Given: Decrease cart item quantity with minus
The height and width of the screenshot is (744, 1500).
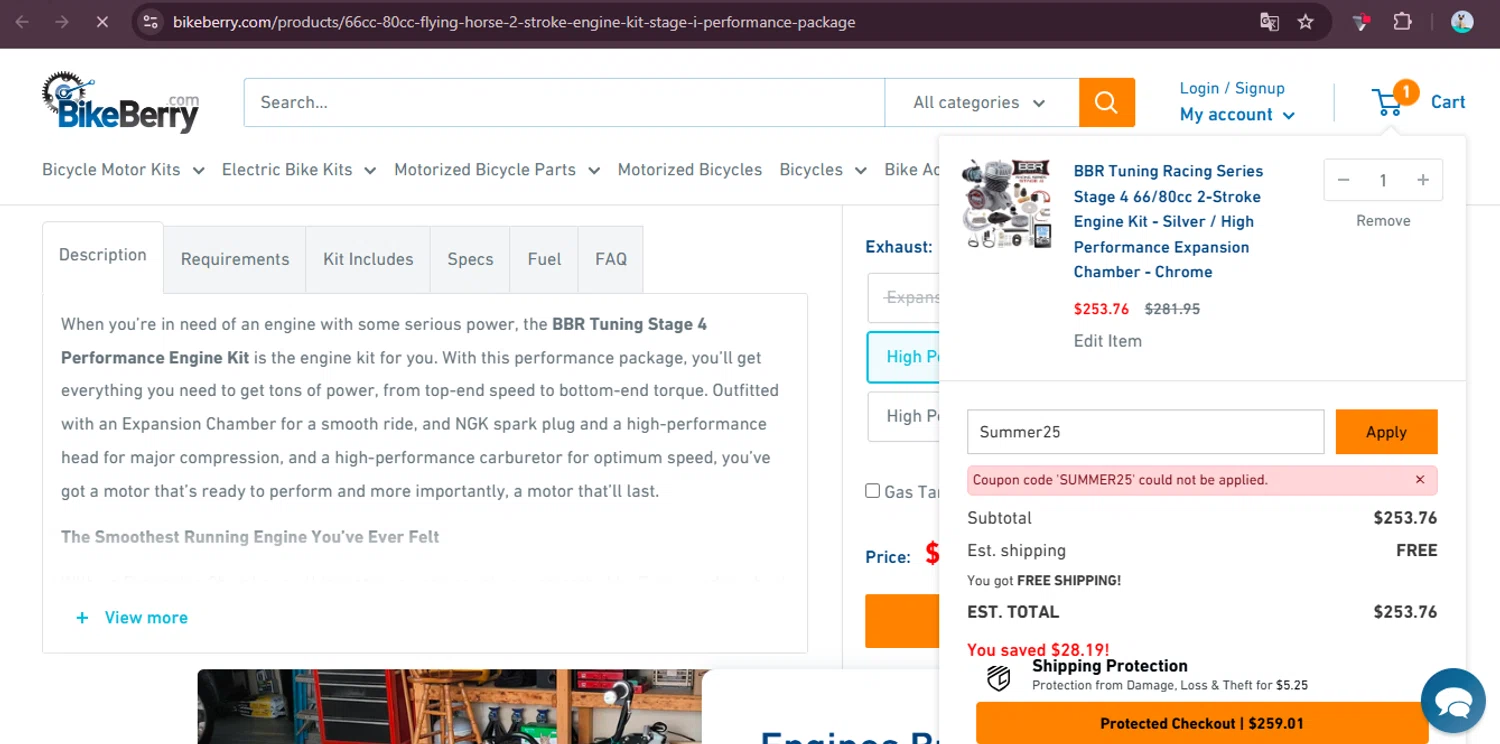Looking at the screenshot, I should (1343, 180).
